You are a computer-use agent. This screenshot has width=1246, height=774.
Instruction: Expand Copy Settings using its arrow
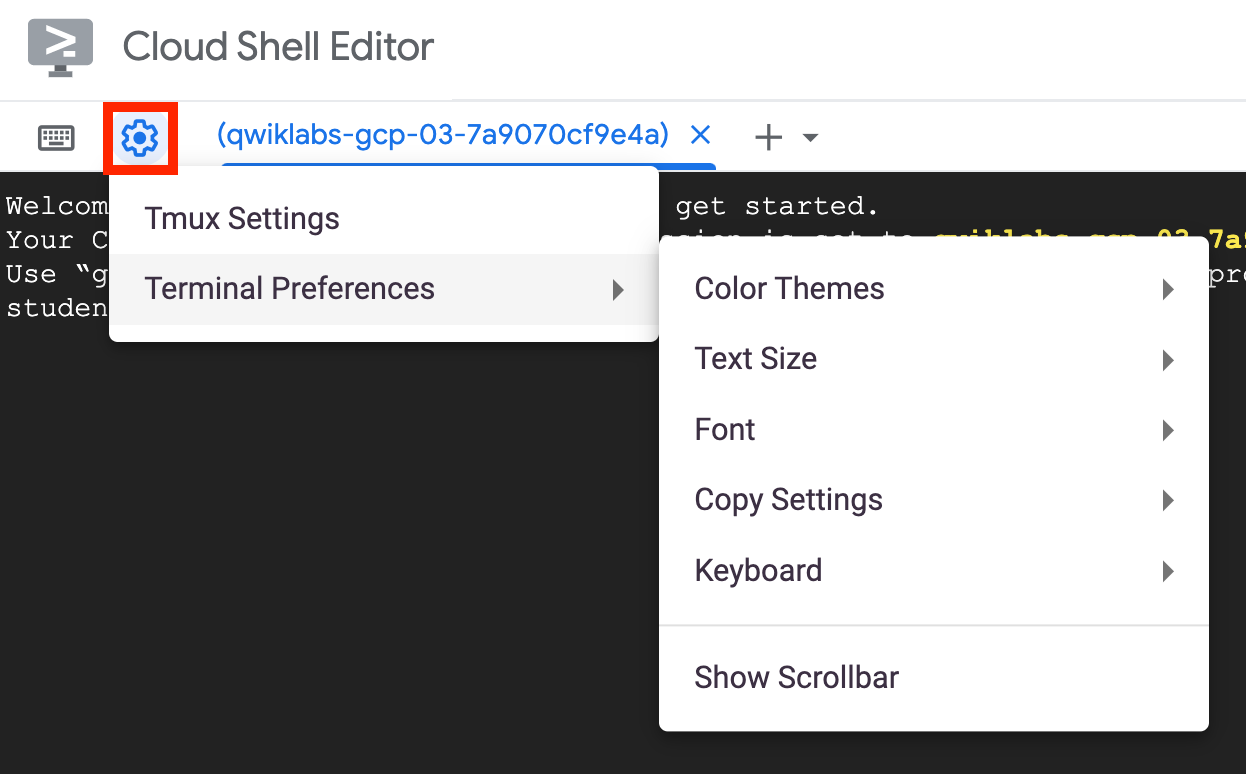click(x=1167, y=501)
